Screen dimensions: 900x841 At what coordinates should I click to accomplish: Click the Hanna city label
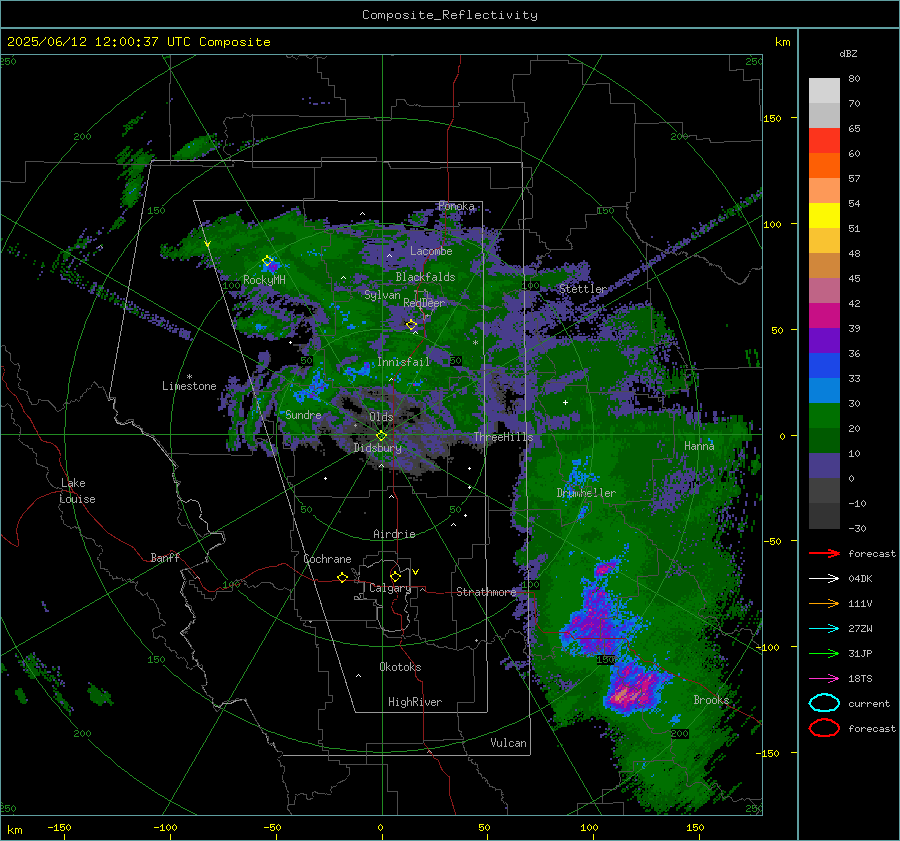pyautogui.click(x=699, y=446)
